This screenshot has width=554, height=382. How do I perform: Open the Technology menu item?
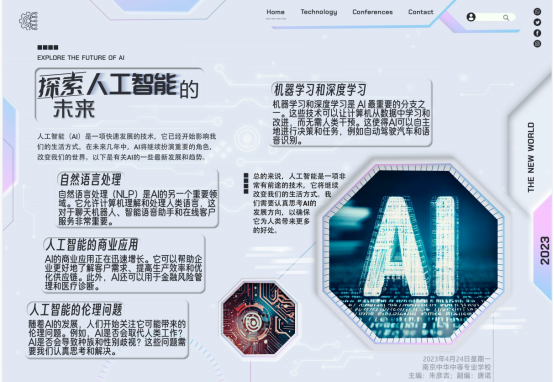319,12
